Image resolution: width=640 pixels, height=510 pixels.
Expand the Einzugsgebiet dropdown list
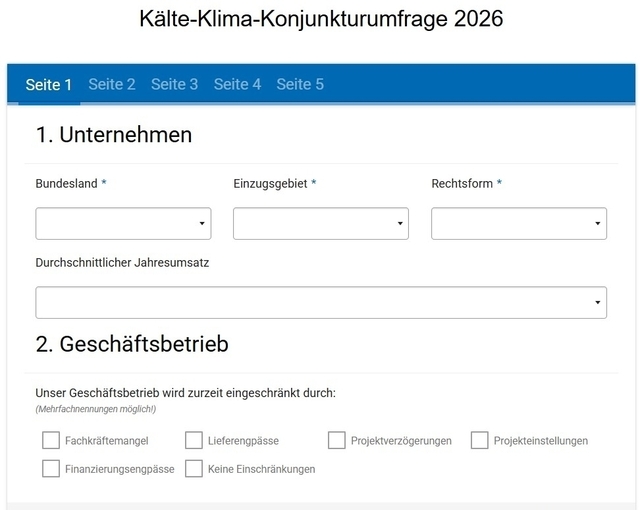pos(320,224)
